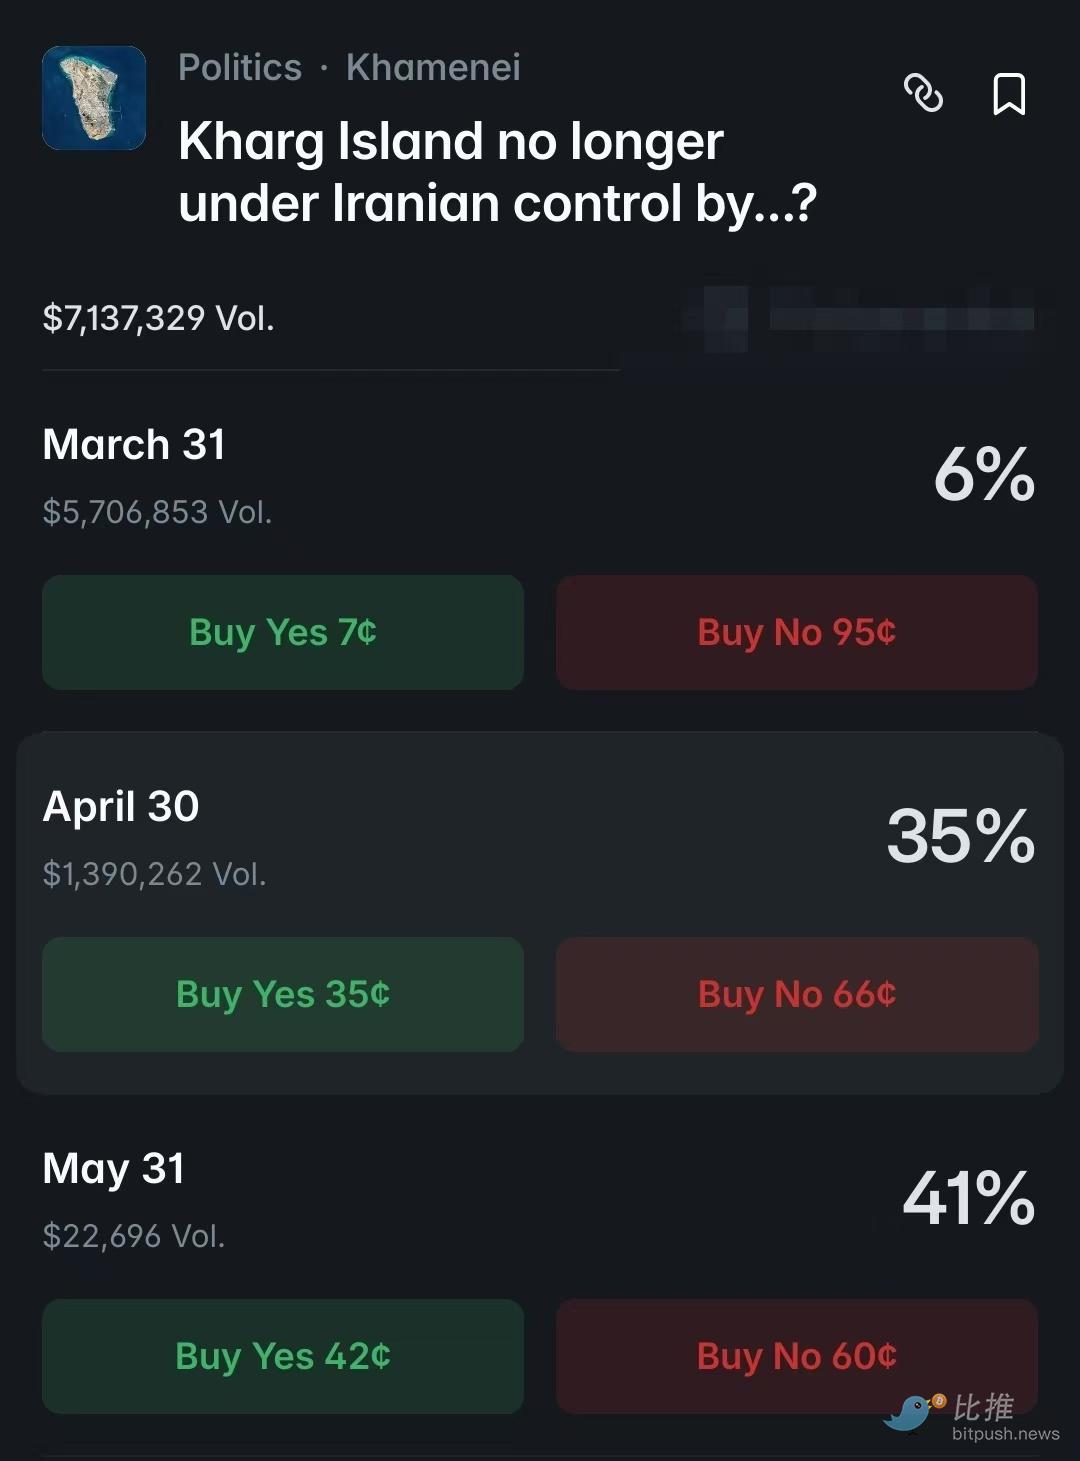
Task: Open the Khamenei tag link
Action: point(433,68)
